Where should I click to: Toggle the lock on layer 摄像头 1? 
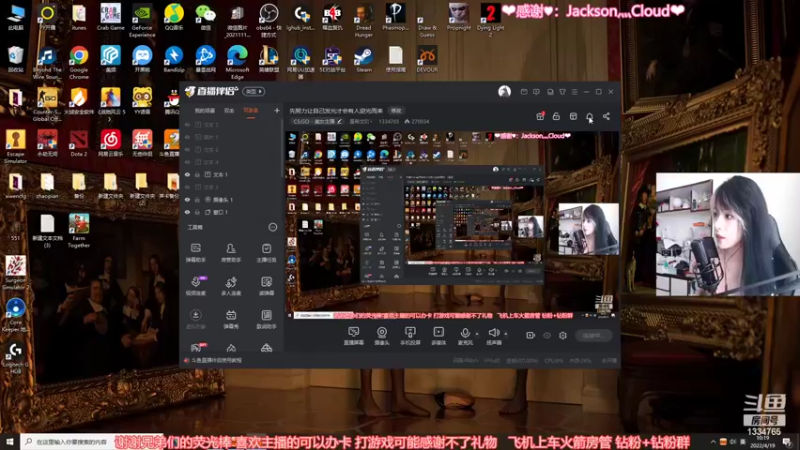[x=197, y=199]
